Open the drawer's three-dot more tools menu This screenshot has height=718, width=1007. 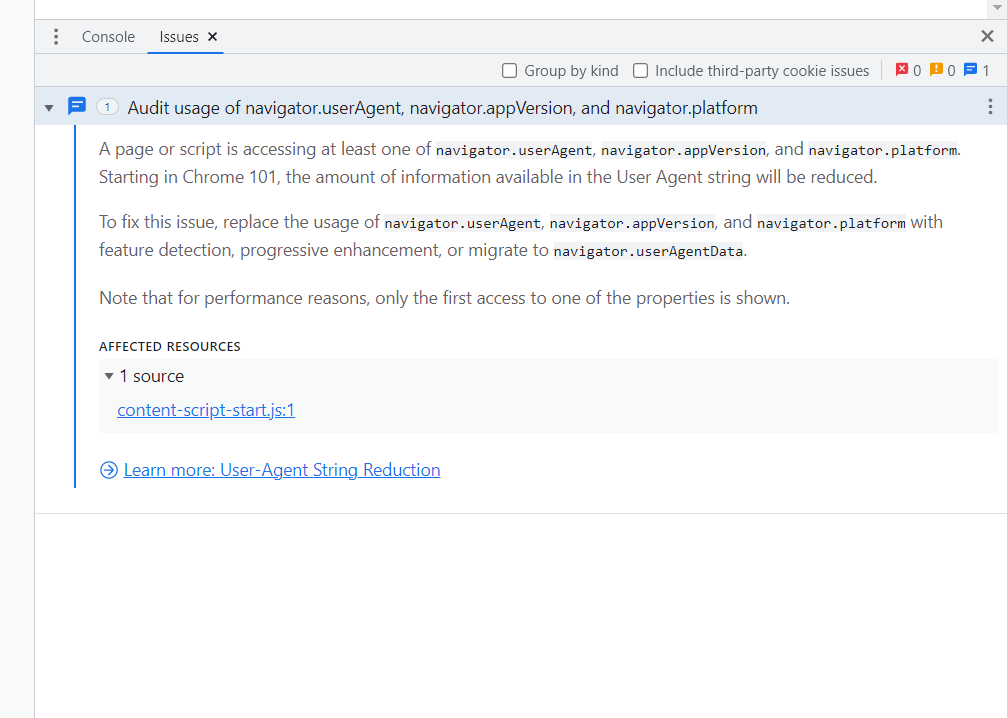click(x=56, y=37)
